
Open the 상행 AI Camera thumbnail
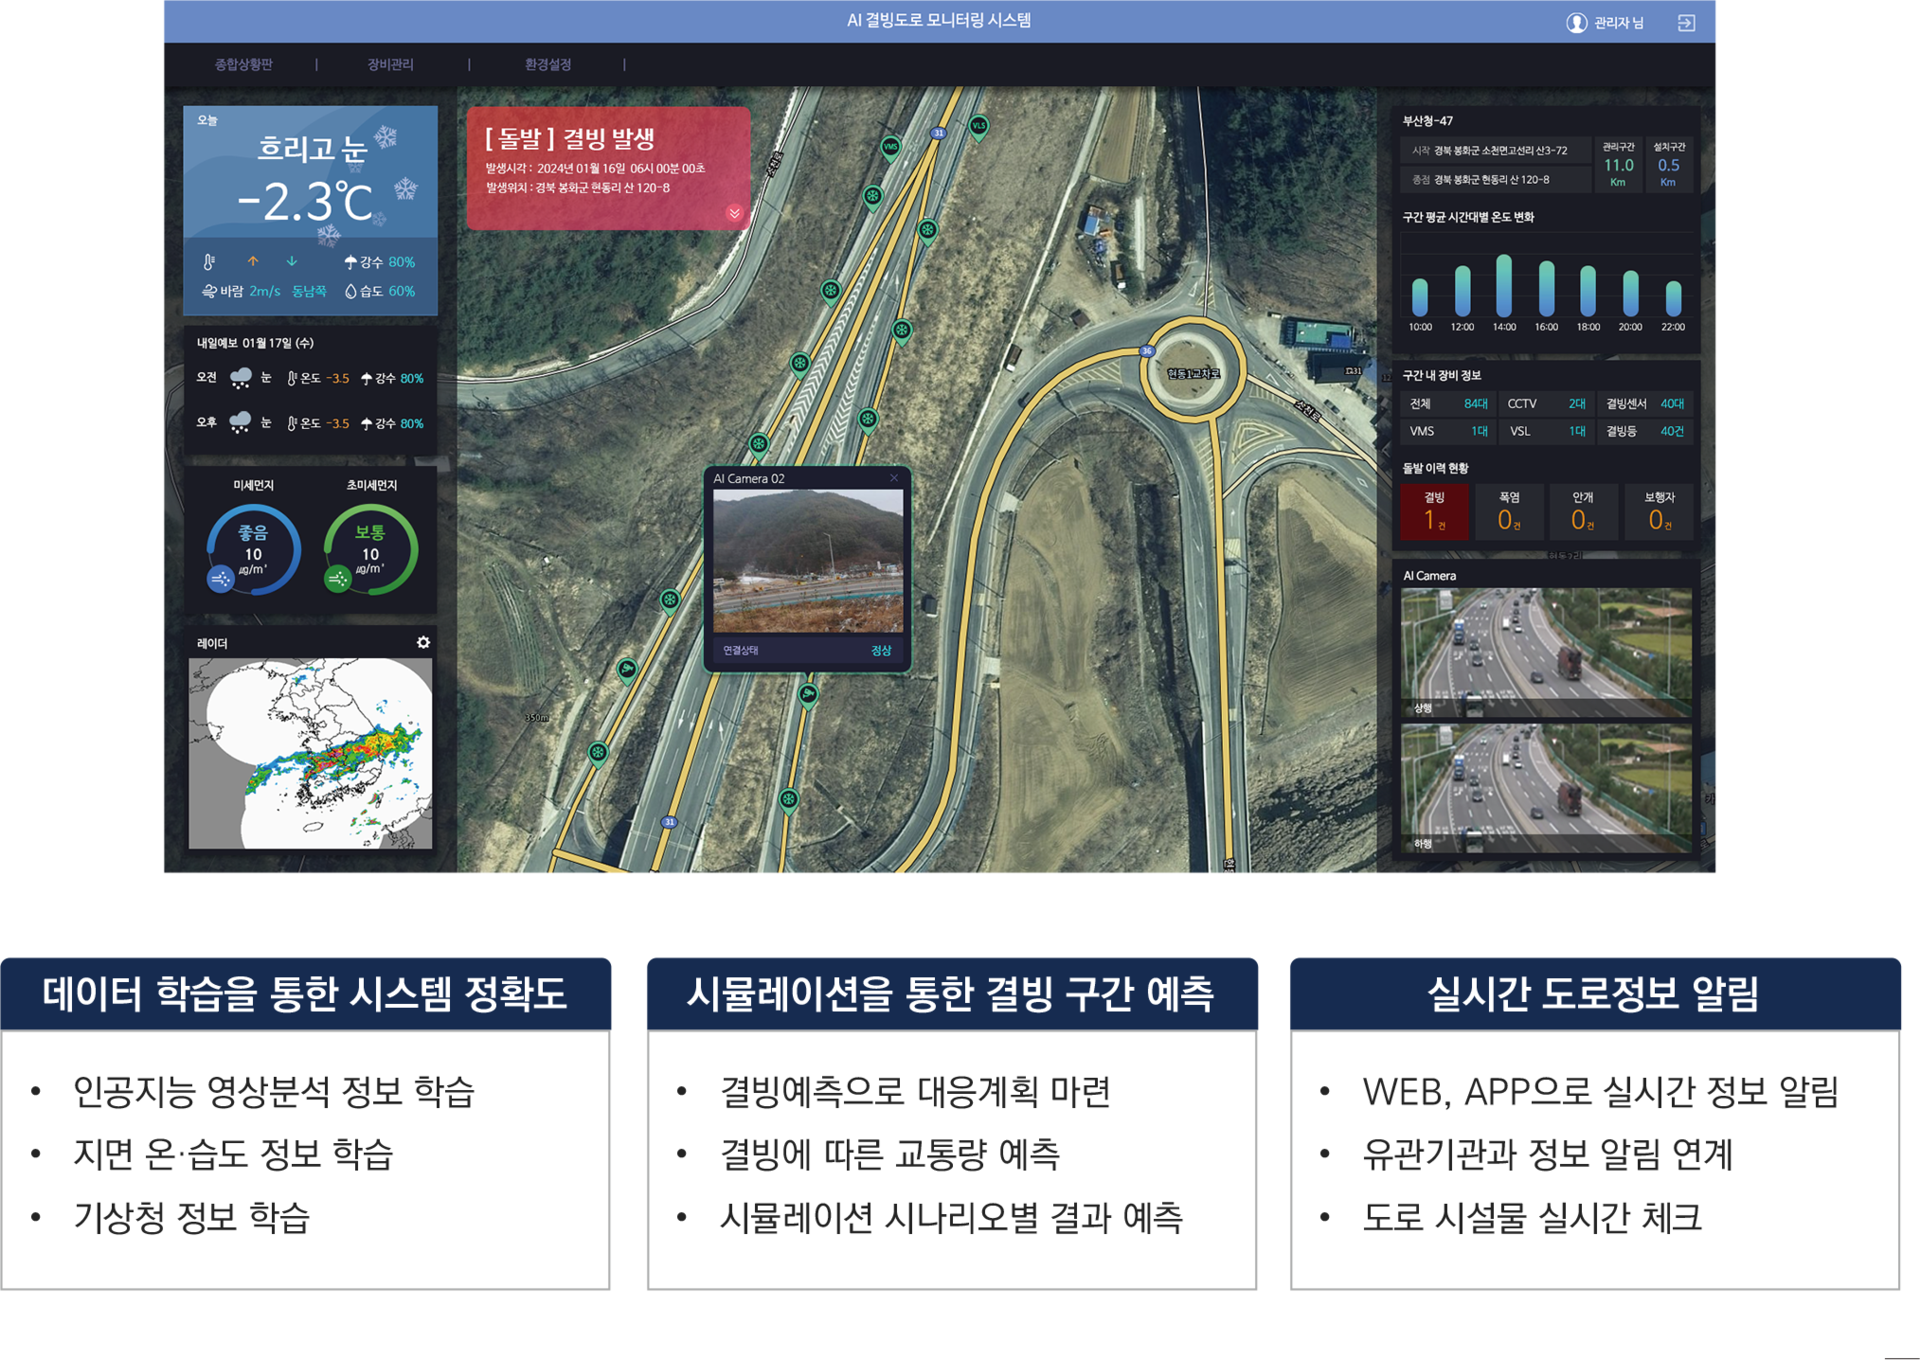click(1546, 652)
